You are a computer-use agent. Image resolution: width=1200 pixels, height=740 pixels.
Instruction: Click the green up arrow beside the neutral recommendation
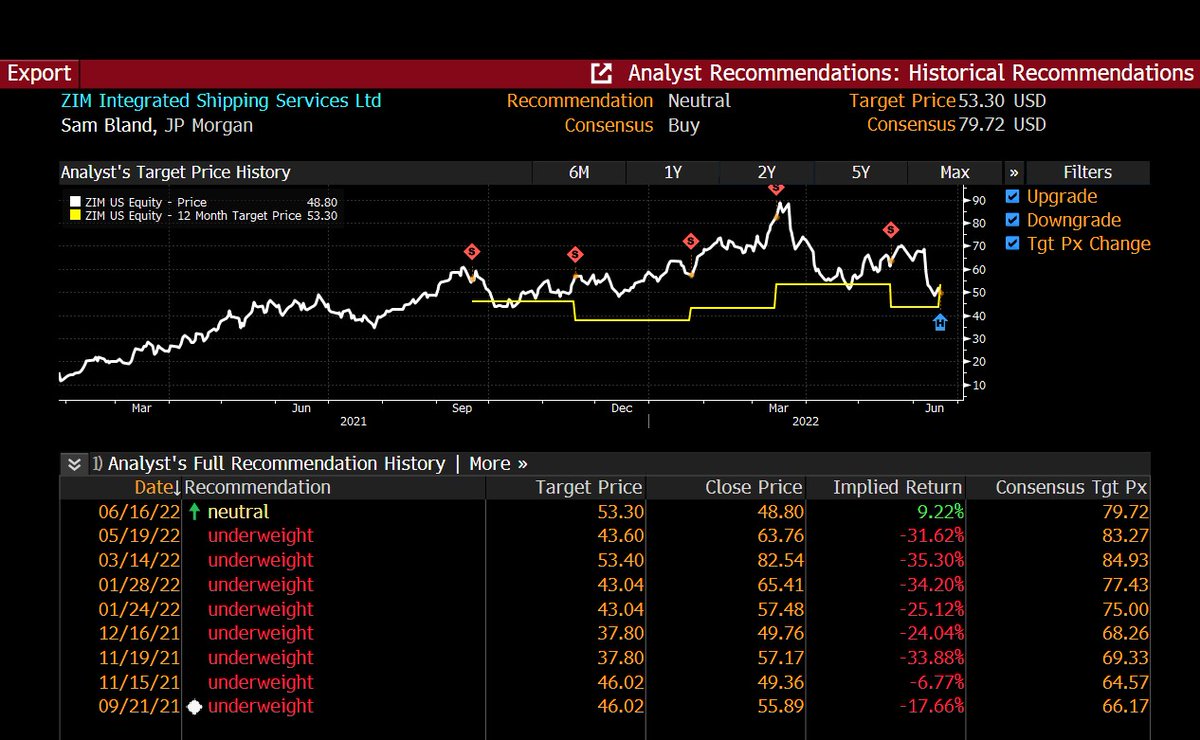pos(196,511)
